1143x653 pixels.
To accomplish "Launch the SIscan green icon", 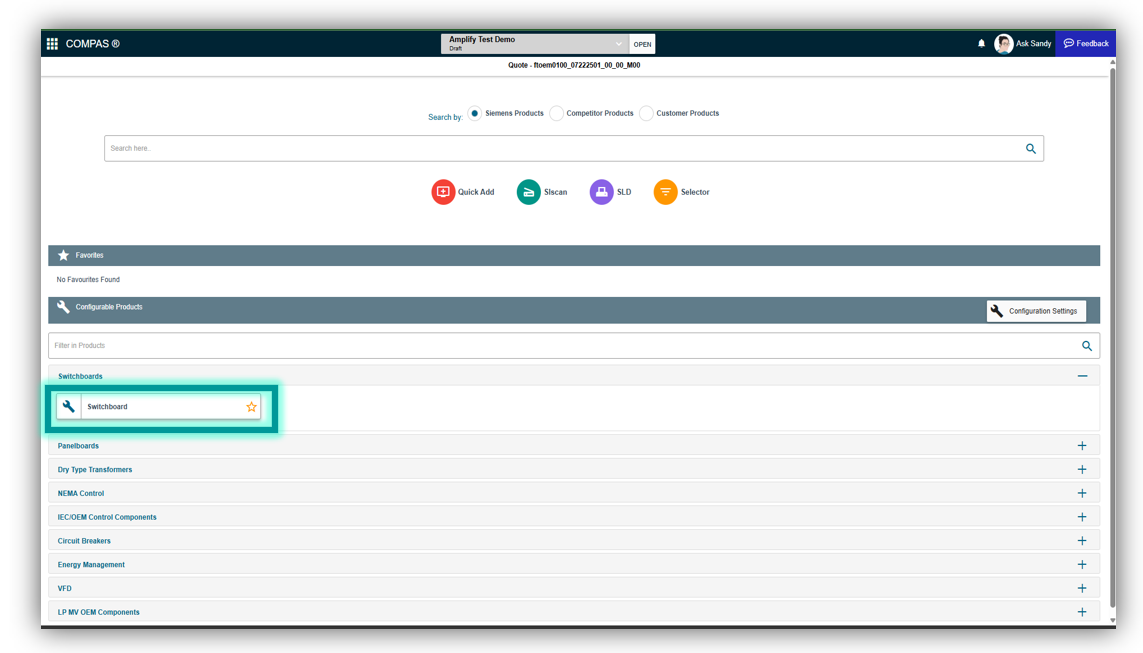I will [x=528, y=192].
